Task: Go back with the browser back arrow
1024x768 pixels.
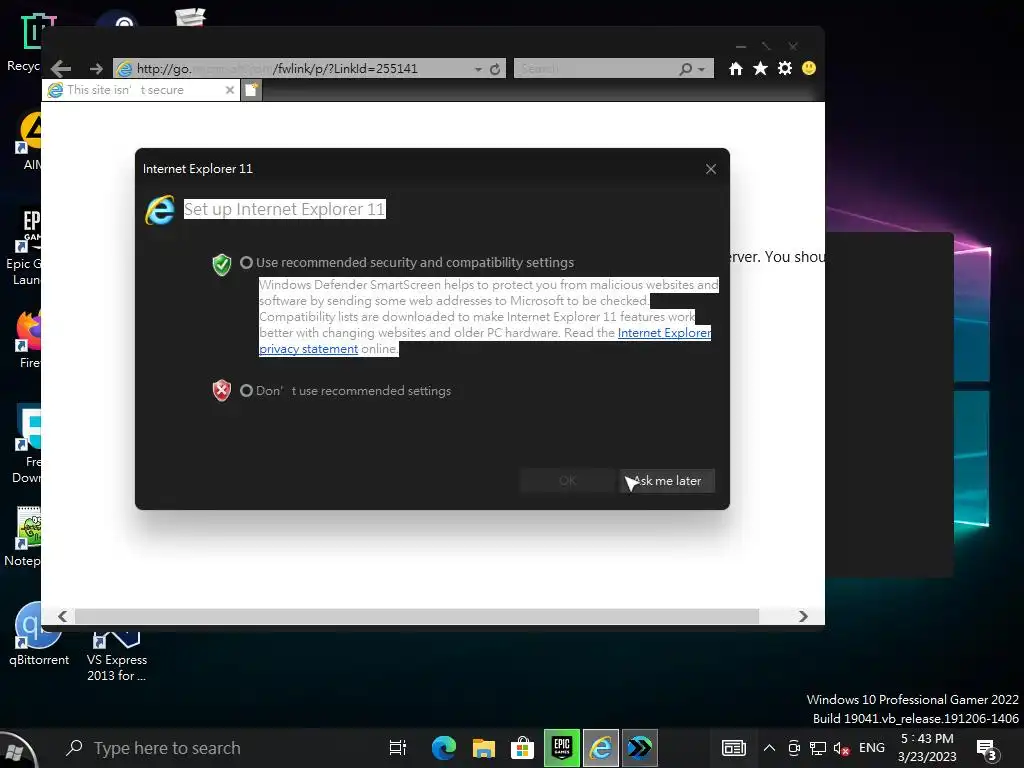Action: [61, 69]
